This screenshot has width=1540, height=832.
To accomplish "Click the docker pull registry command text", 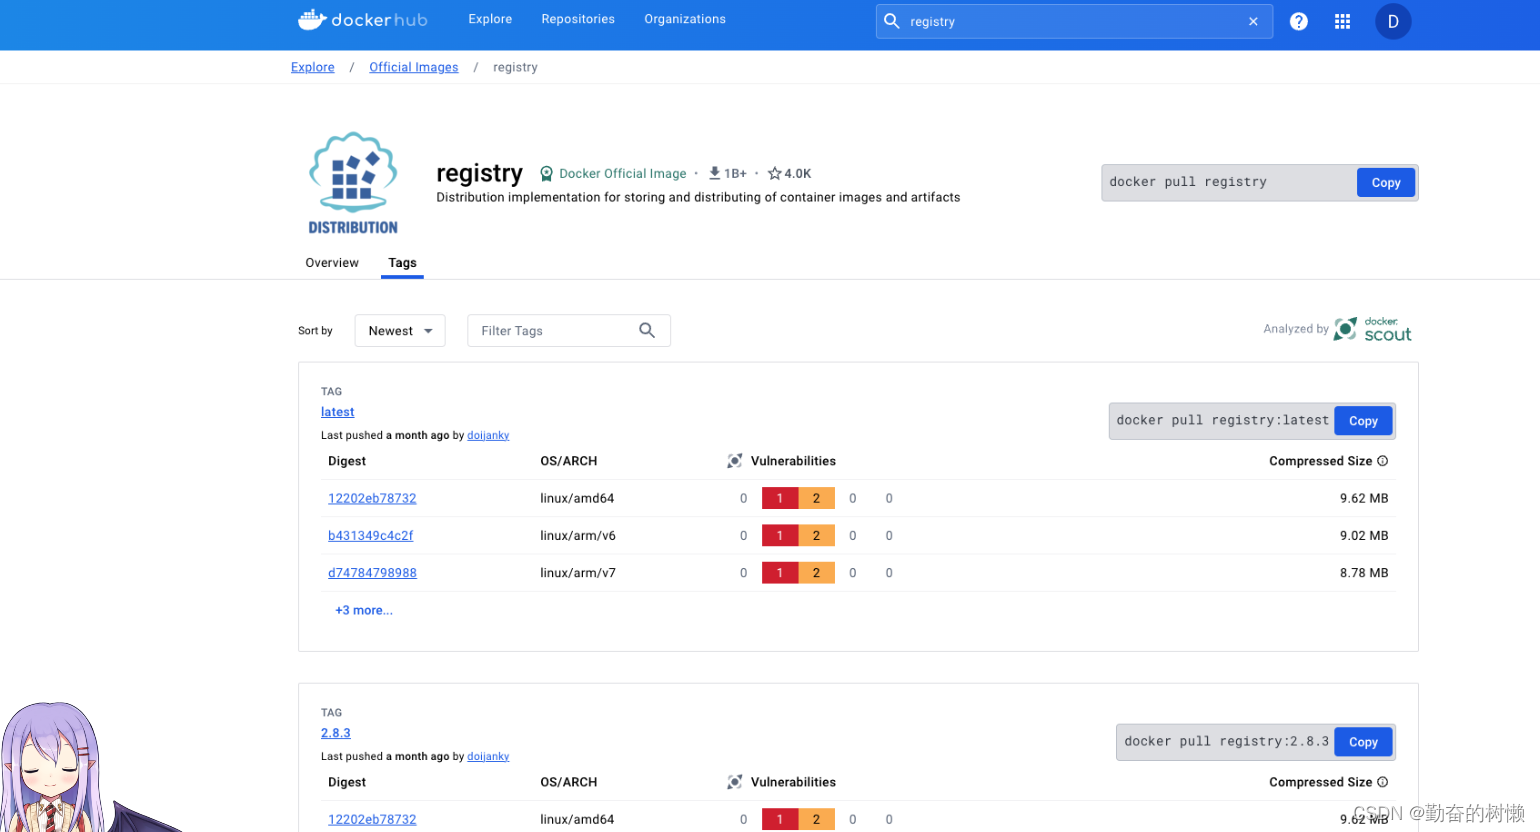I will 1188,182.
